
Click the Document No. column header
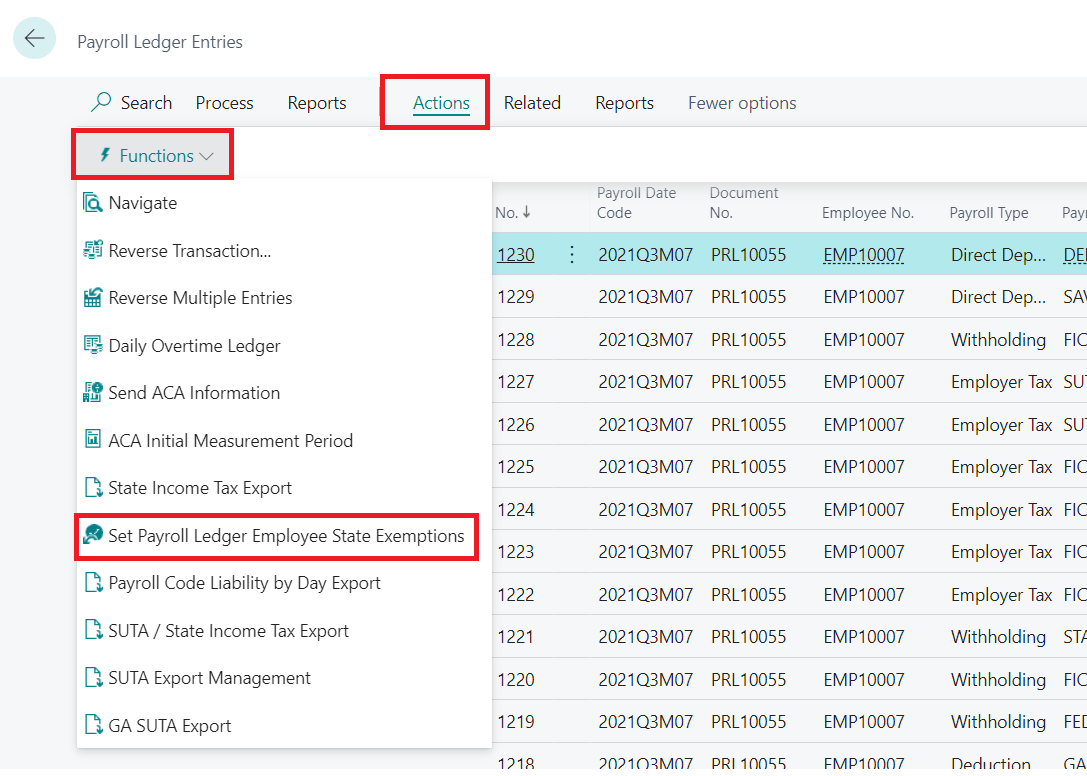coord(744,202)
